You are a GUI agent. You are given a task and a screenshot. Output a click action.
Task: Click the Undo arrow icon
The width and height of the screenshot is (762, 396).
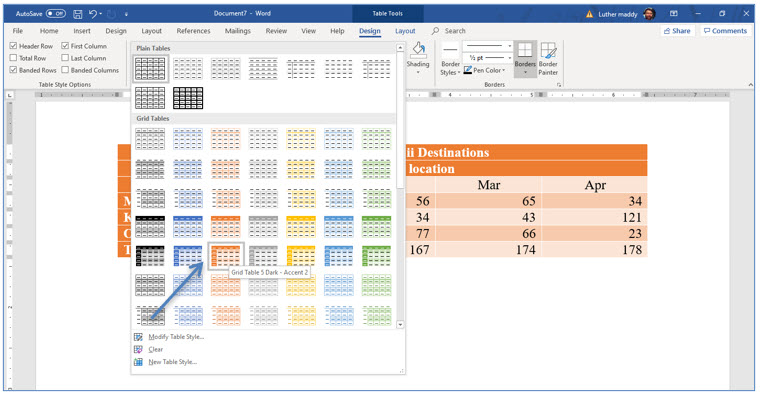click(93, 14)
